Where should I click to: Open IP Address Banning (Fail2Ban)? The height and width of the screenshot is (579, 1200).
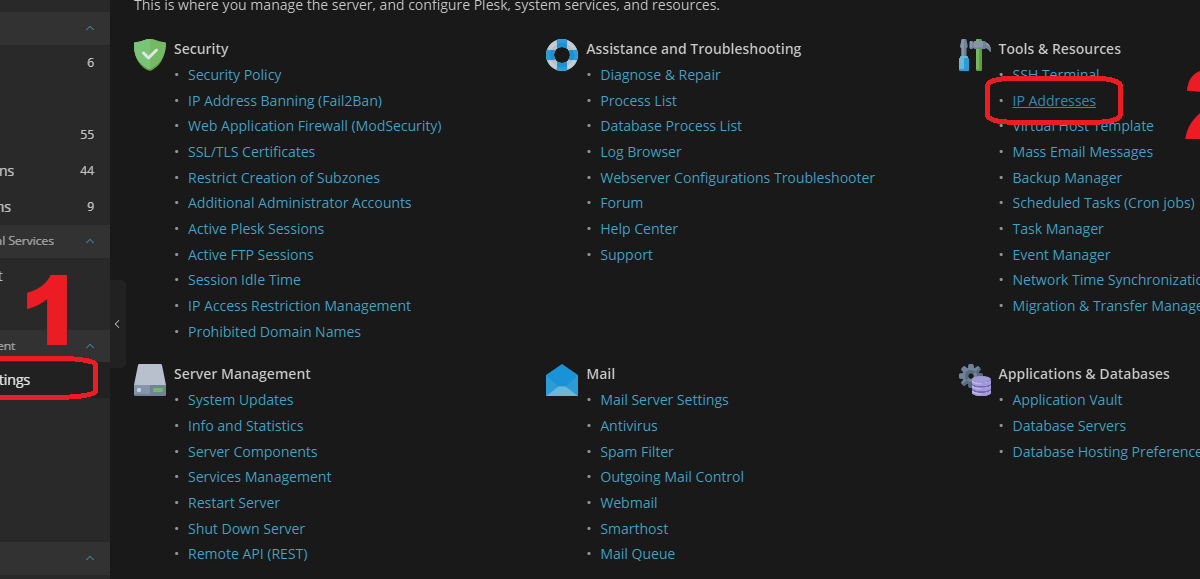point(284,101)
